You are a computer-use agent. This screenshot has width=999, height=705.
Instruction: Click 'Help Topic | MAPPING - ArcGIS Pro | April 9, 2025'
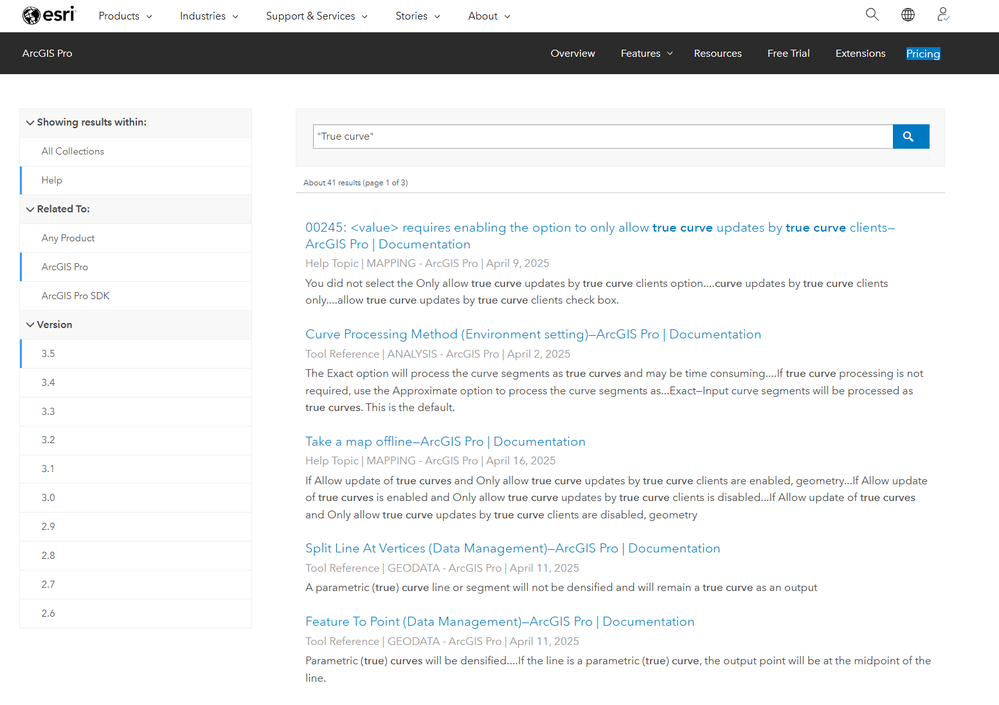click(x=427, y=264)
